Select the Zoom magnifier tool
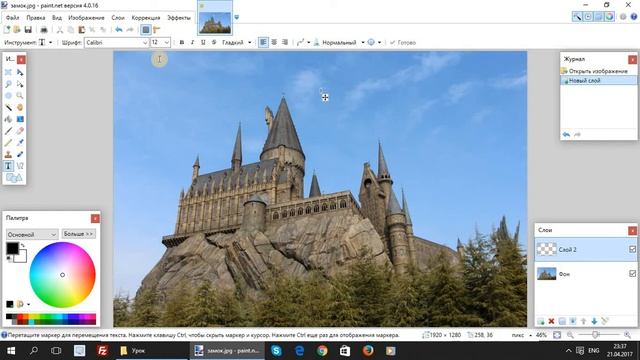 pos(20,96)
